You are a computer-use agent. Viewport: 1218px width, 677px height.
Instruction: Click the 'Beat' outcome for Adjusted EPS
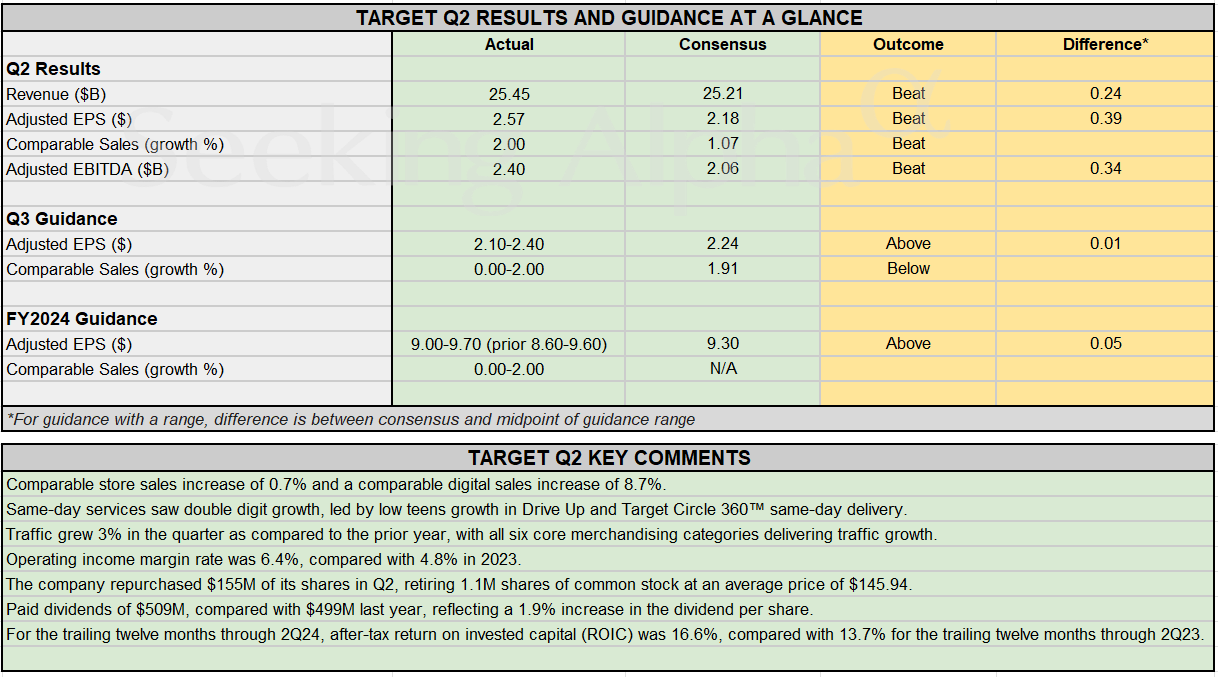pos(907,118)
